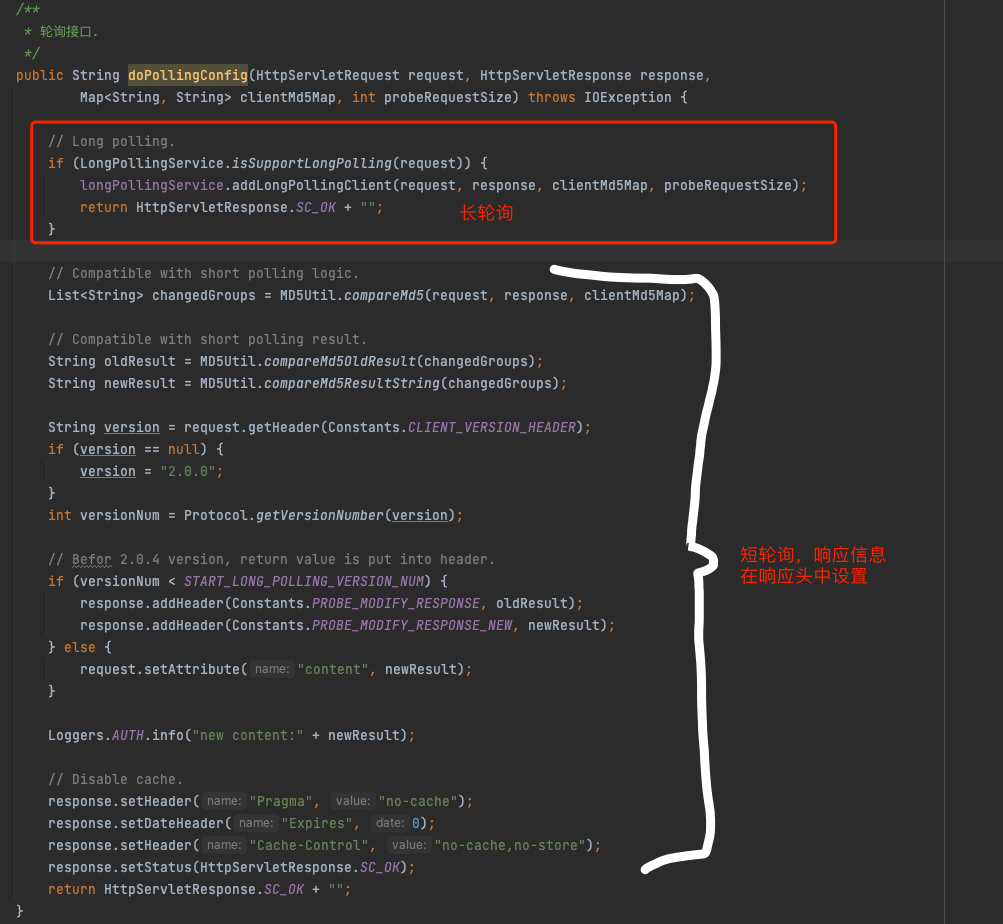Click the "no-cache,no-store" string literal

click(x=510, y=845)
